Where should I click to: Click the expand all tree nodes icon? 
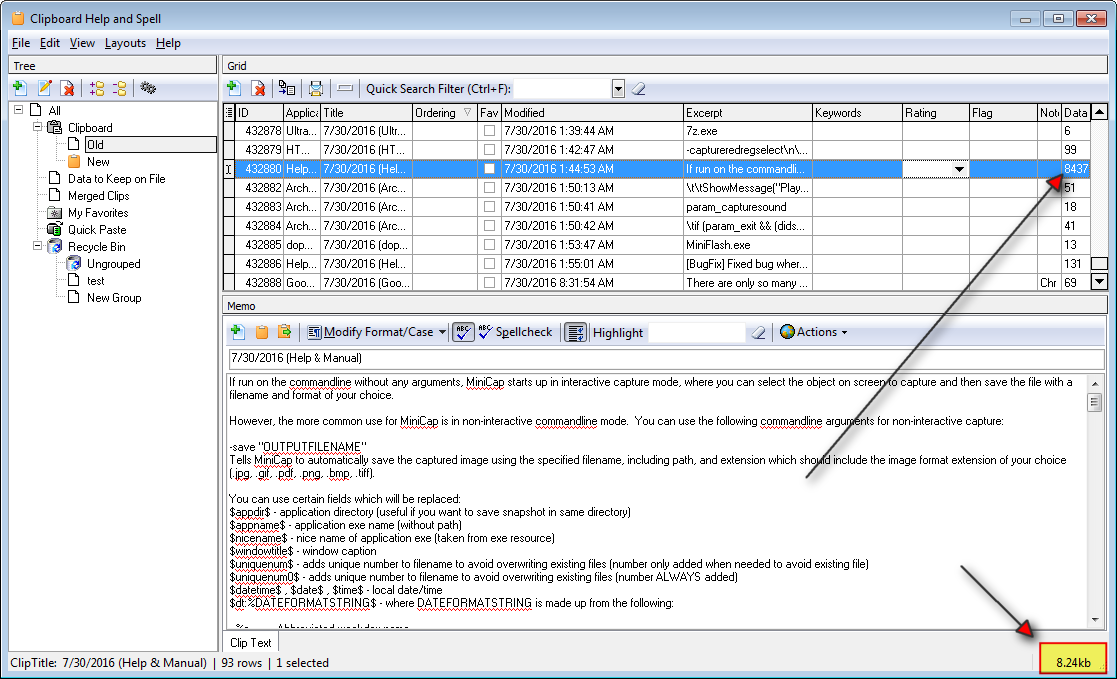coord(97,88)
